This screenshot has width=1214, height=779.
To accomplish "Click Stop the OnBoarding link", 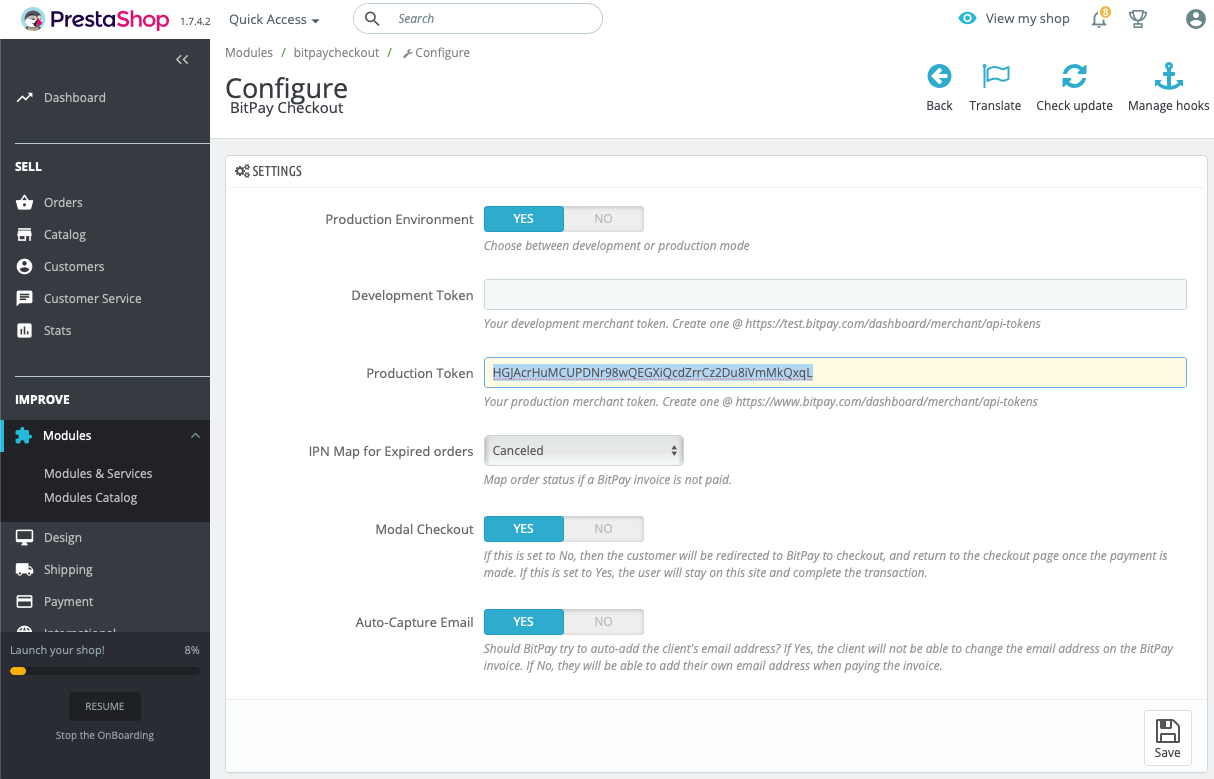I will pyautogui.click(x=105, y=735).
